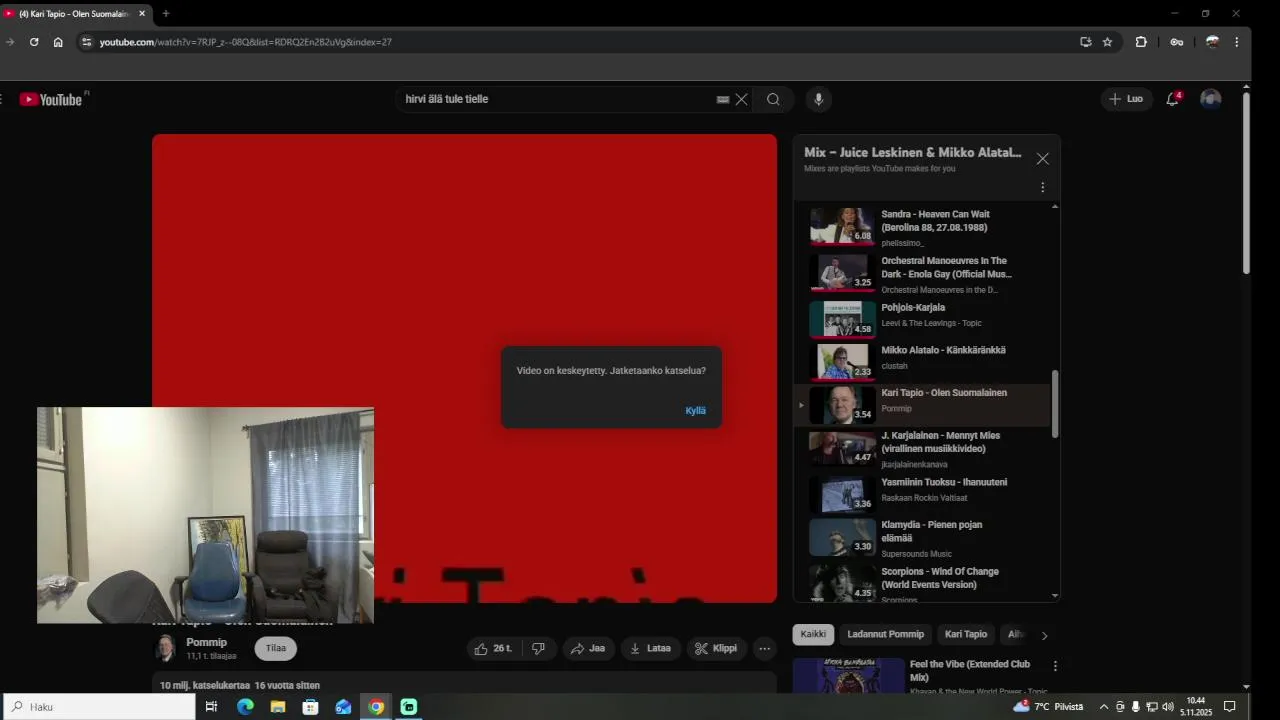Select the Kaikki filter chip
1280x720 pixels.
(x=813, y=634)
